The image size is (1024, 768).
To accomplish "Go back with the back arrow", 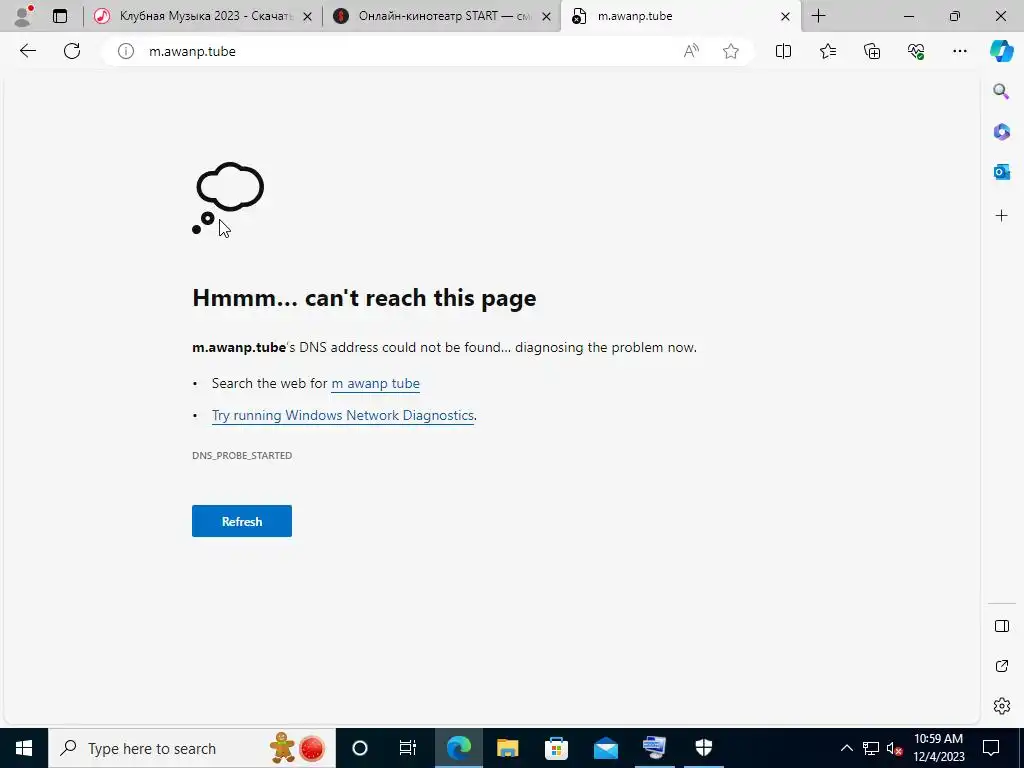I will tap(27, 51).
